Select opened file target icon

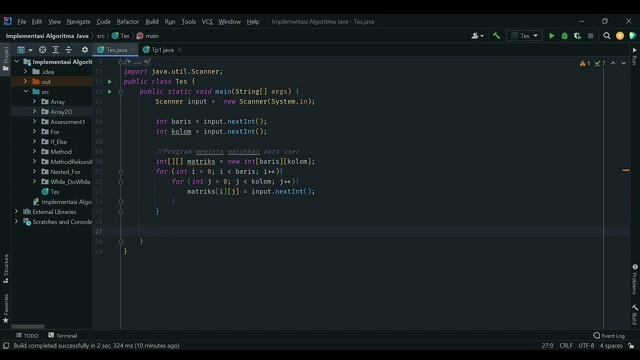click(x=42, y=50)
